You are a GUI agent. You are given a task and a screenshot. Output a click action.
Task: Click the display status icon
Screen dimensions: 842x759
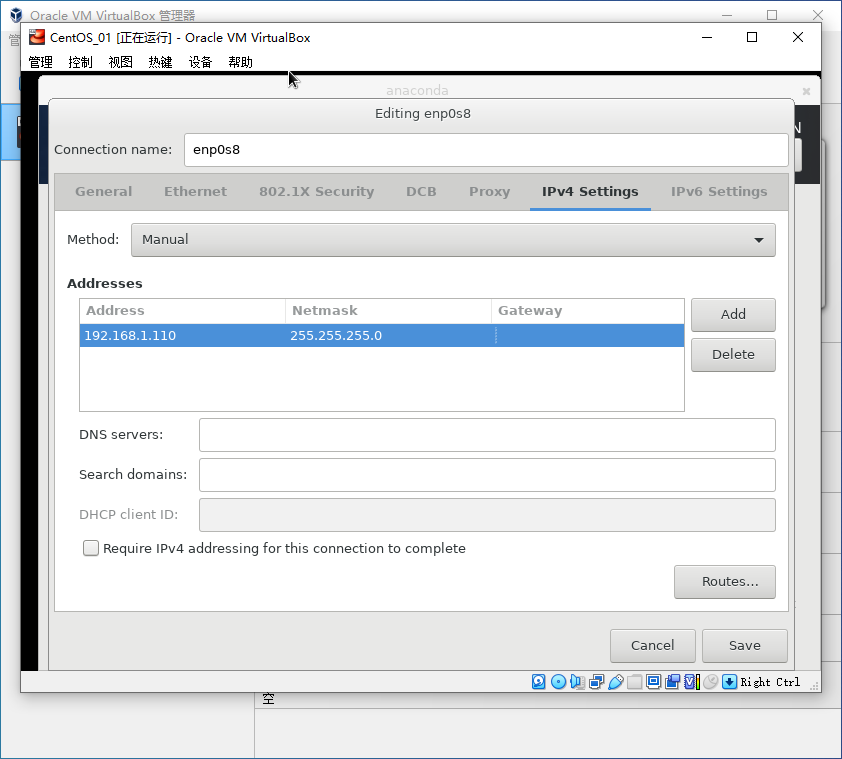[654, 682]
